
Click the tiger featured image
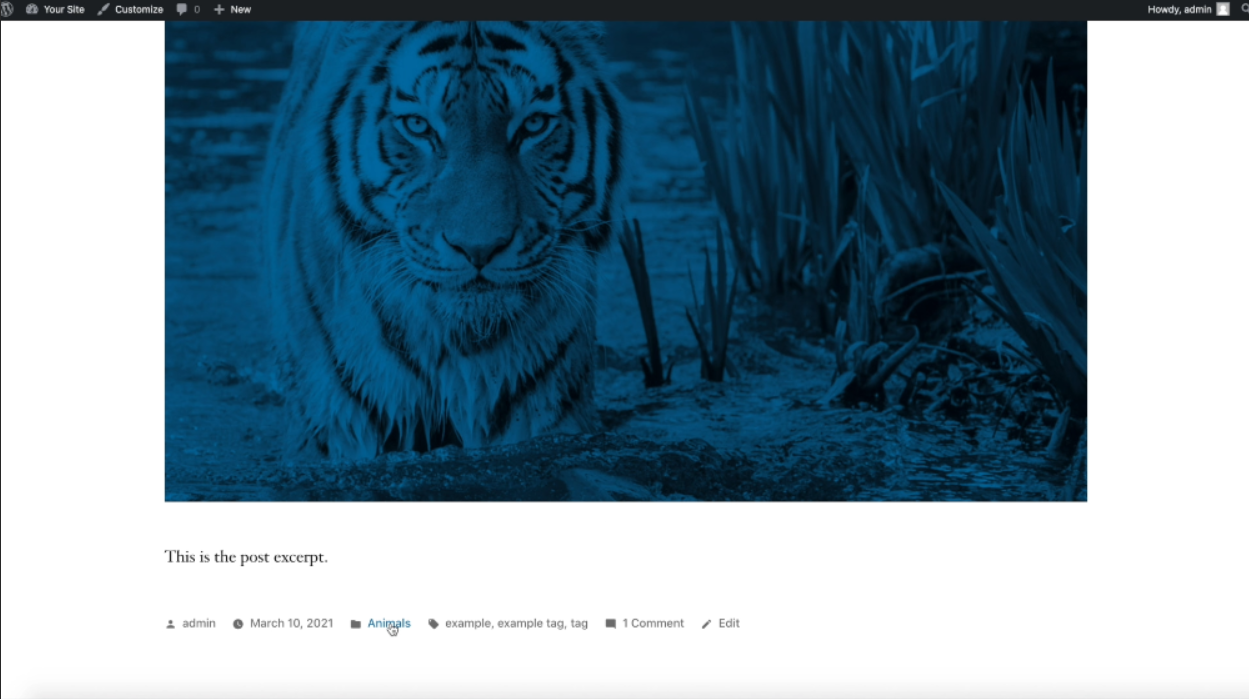pyautogui.click(x=626, y=261)
